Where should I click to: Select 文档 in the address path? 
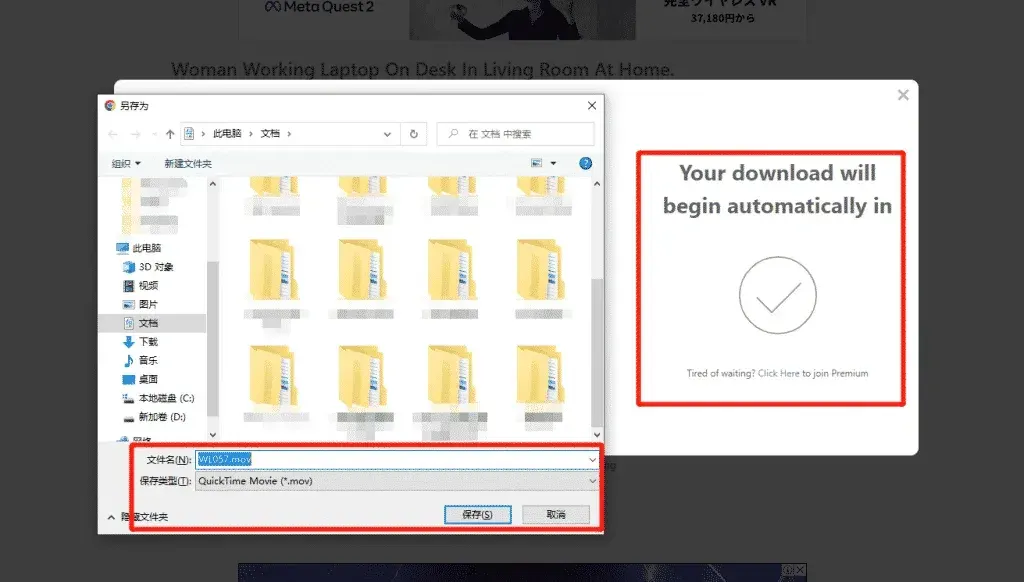click(x=270, y=133)
